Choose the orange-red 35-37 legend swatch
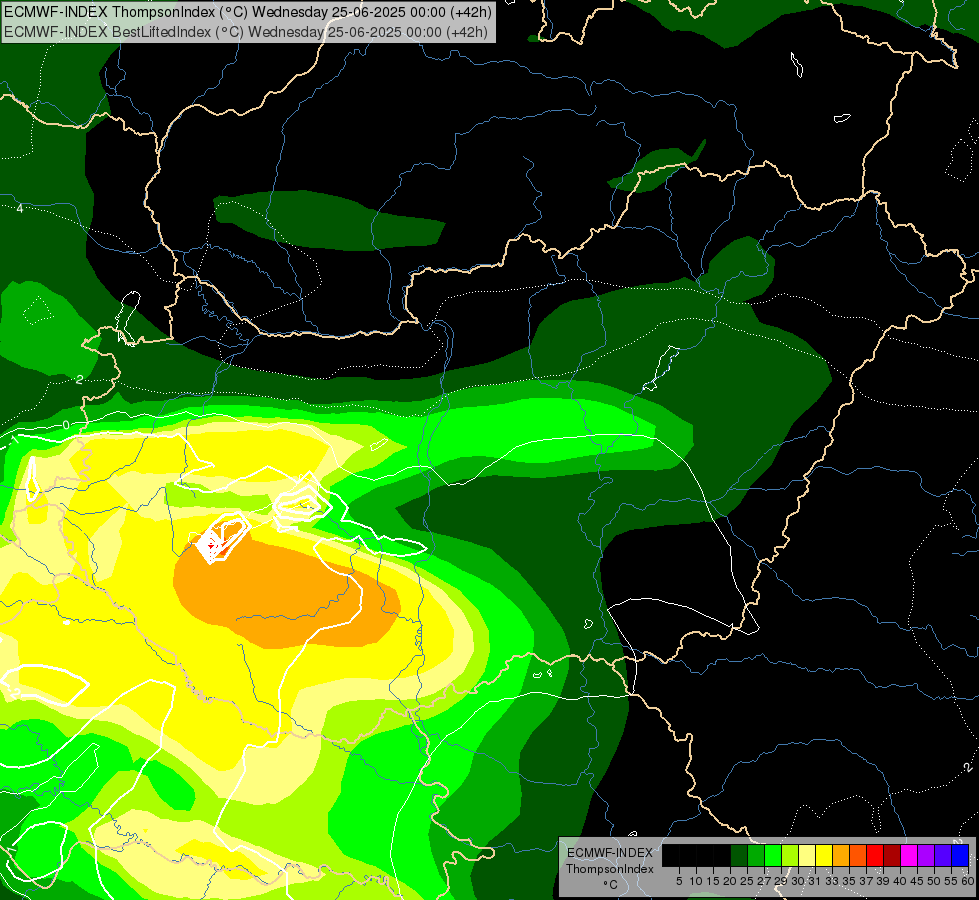Image resolution: width=979 pixels, height=900 pixels. tap(857, 855)
